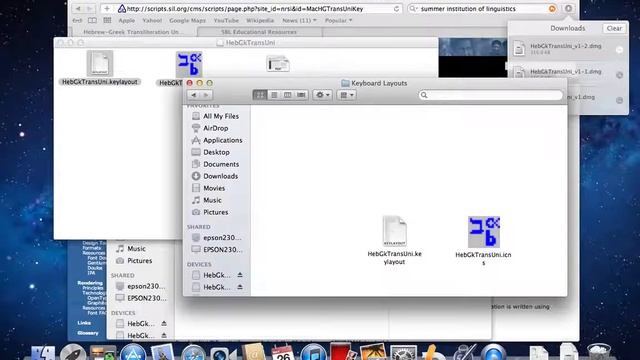Open the Glossary link on the webpage
This screenshot has height=360, width=640.
[x=88, y=333]
